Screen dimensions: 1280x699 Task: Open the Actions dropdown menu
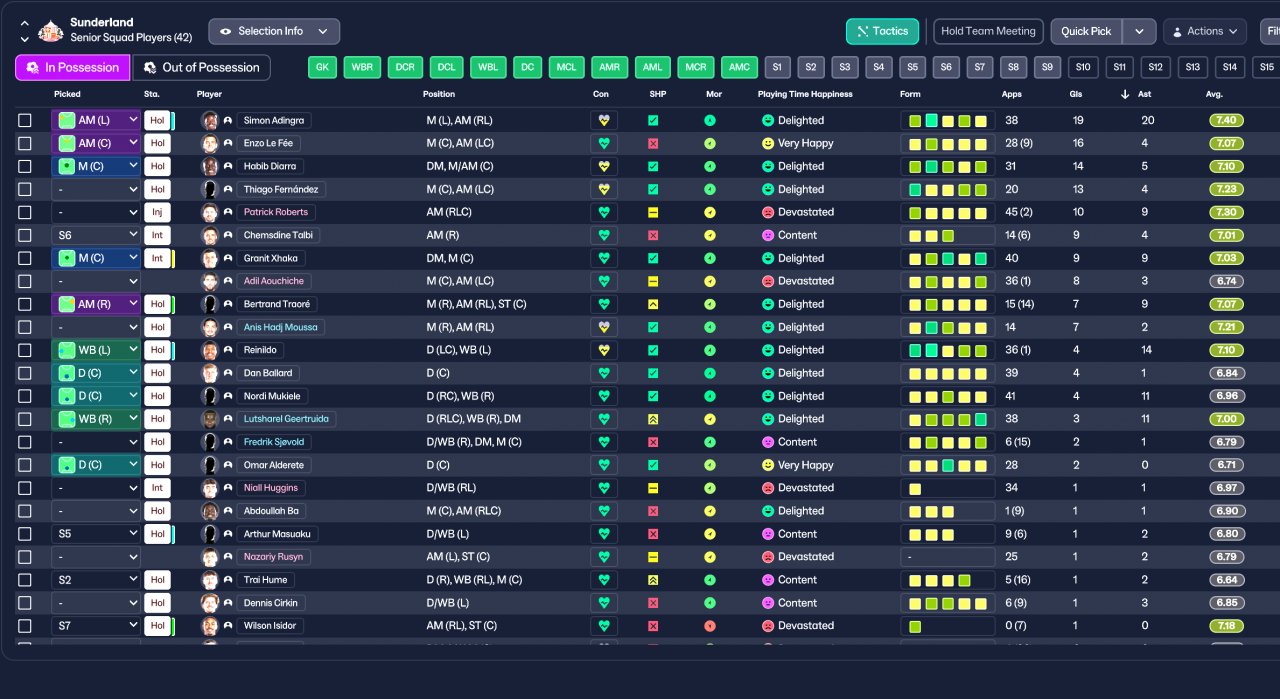pyautogui.click(x=1205, y=31)
